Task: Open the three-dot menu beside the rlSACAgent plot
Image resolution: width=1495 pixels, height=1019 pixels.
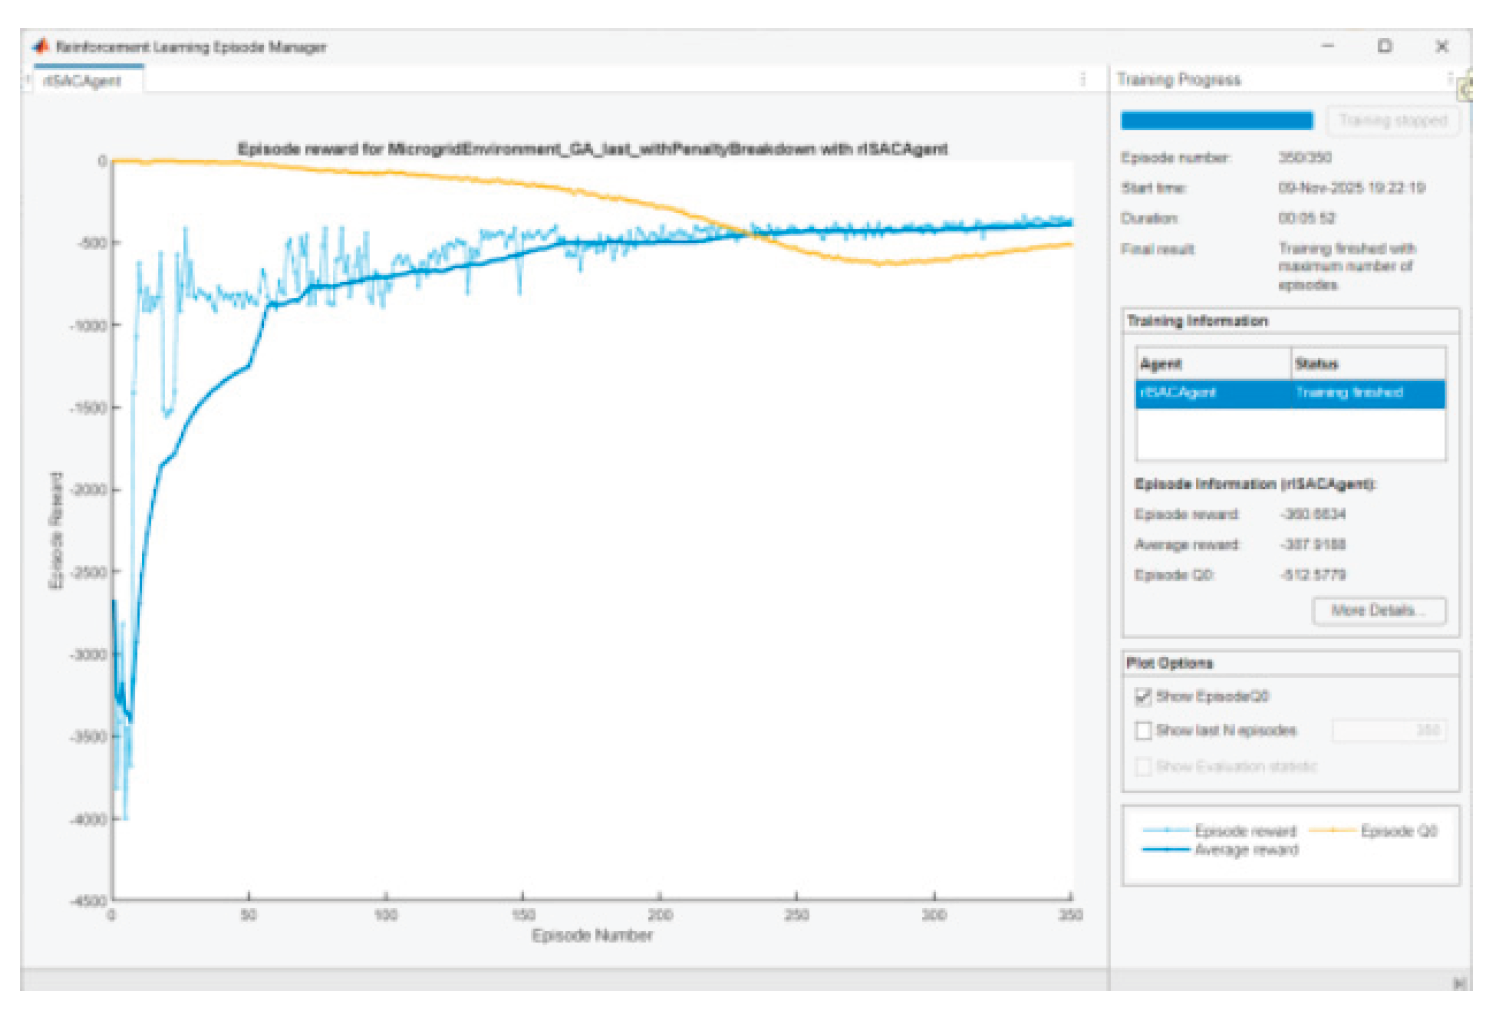Action: coord(1083,79)
